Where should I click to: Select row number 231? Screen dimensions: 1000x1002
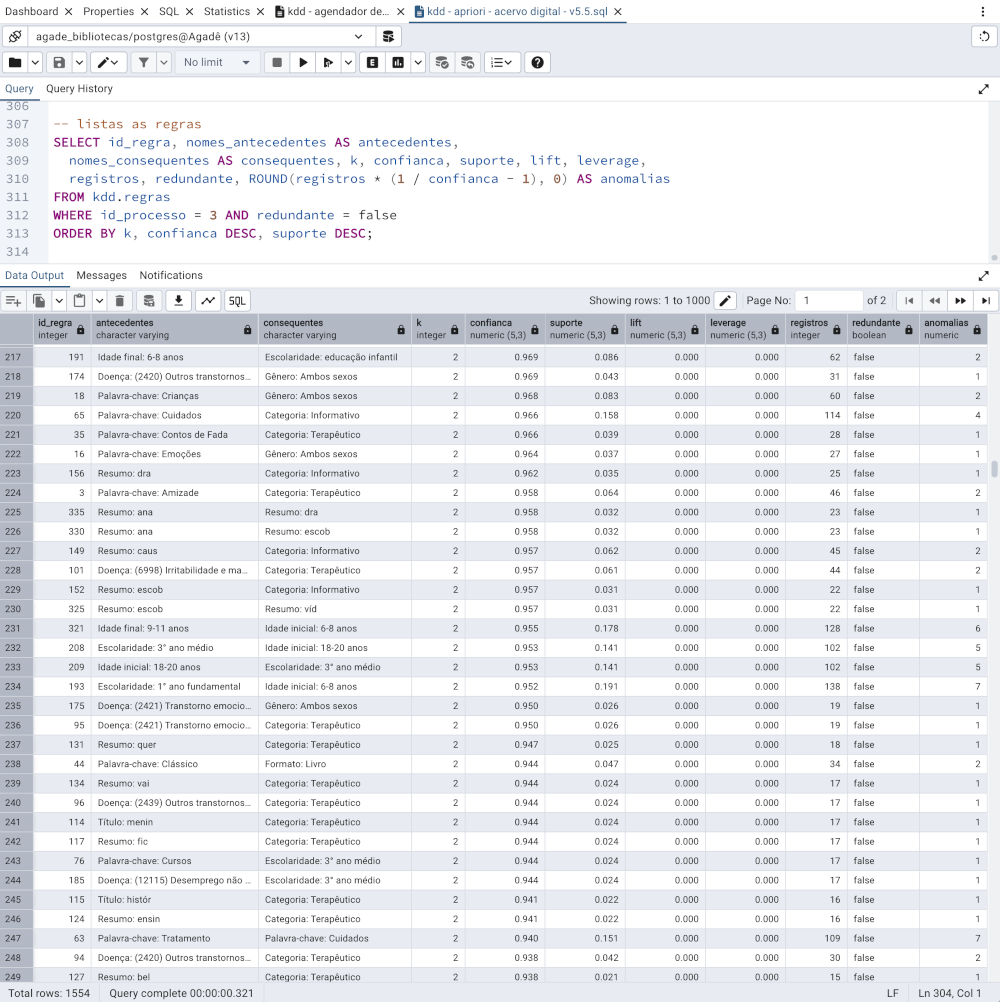(15, 629)
